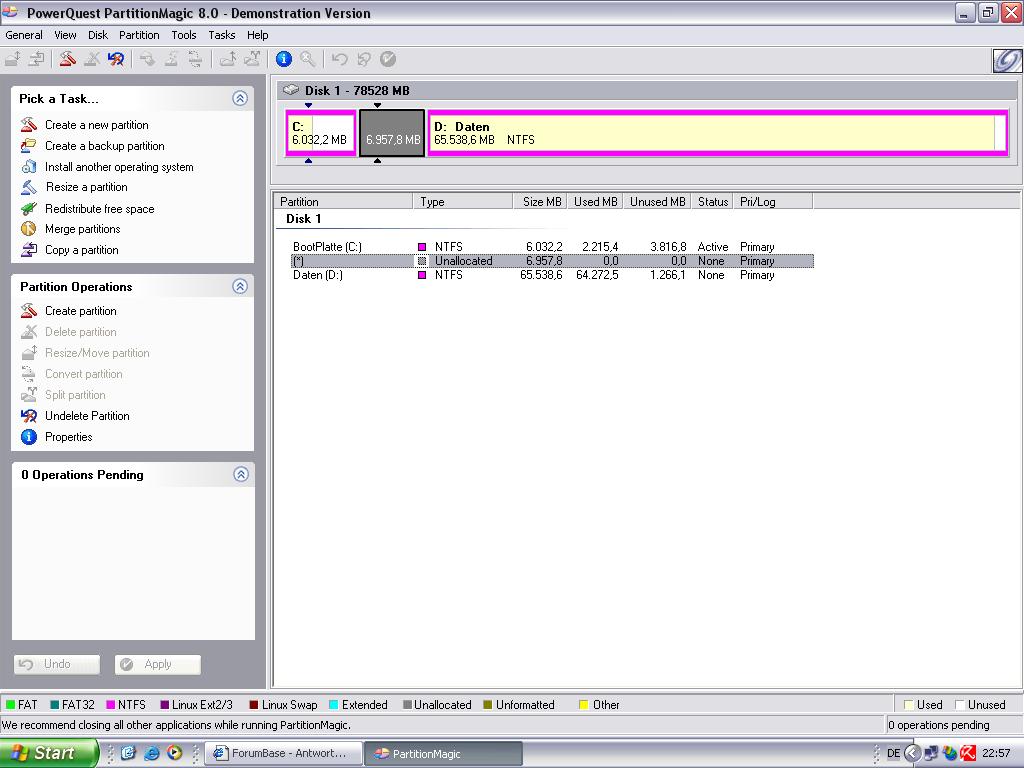Click the Undo last change toolbar icon
Screen dimensions: 1024x768
339,59
